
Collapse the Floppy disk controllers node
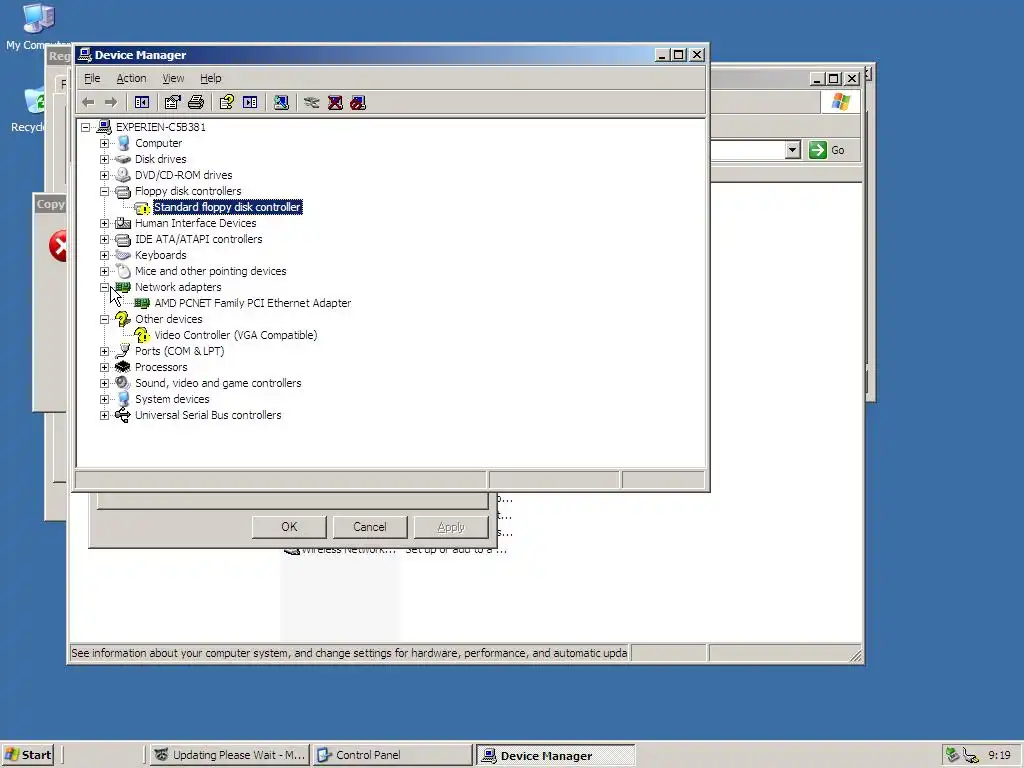[x=104, y=191]
